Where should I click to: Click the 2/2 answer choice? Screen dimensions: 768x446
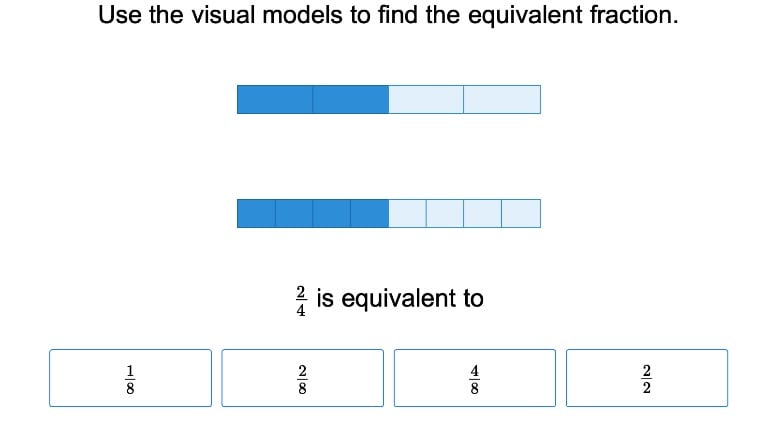pyautogui.click(x=646, y=378)
